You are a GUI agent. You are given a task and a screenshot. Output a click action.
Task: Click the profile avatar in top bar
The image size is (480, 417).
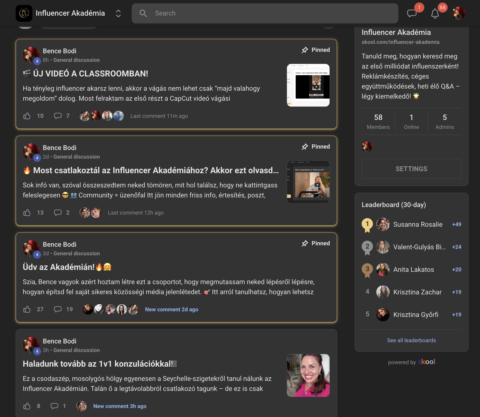pos(458,13)
